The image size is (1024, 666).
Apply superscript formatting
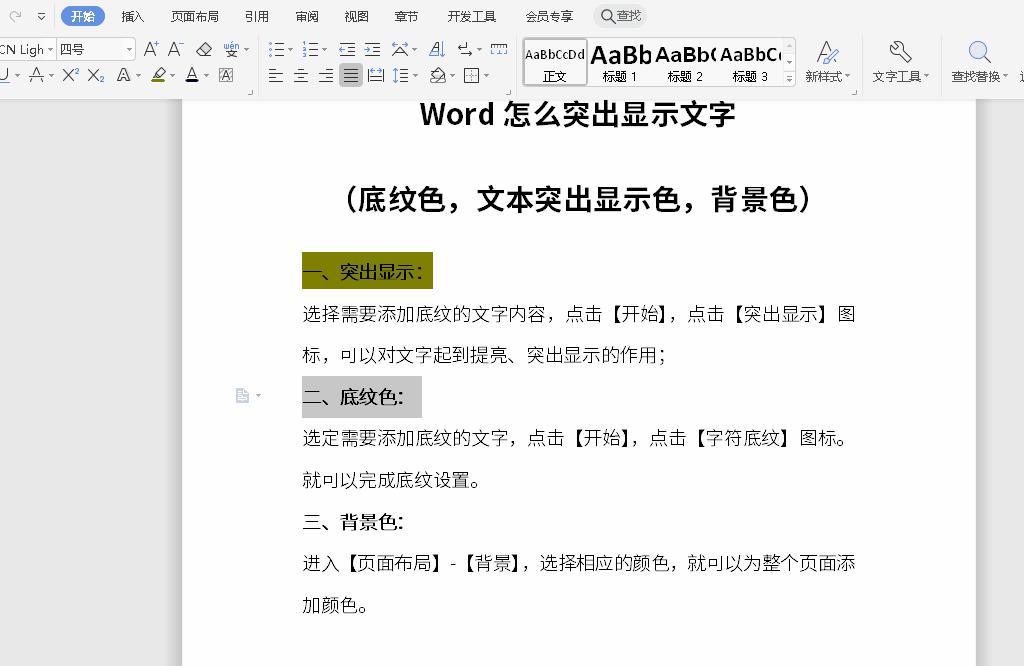tap(70, 75)
